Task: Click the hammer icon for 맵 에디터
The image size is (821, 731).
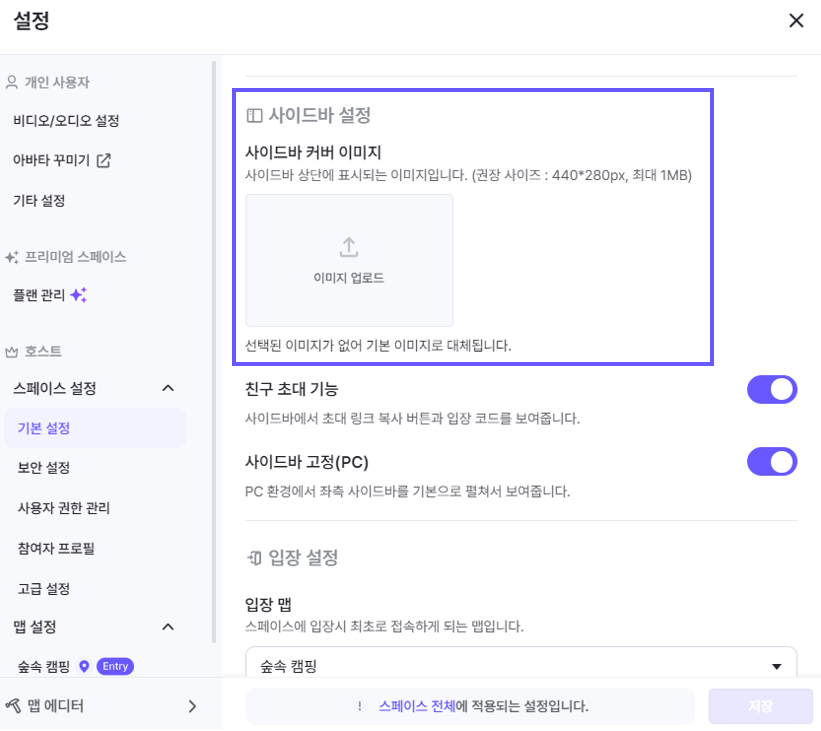Action: coord(13,706)
